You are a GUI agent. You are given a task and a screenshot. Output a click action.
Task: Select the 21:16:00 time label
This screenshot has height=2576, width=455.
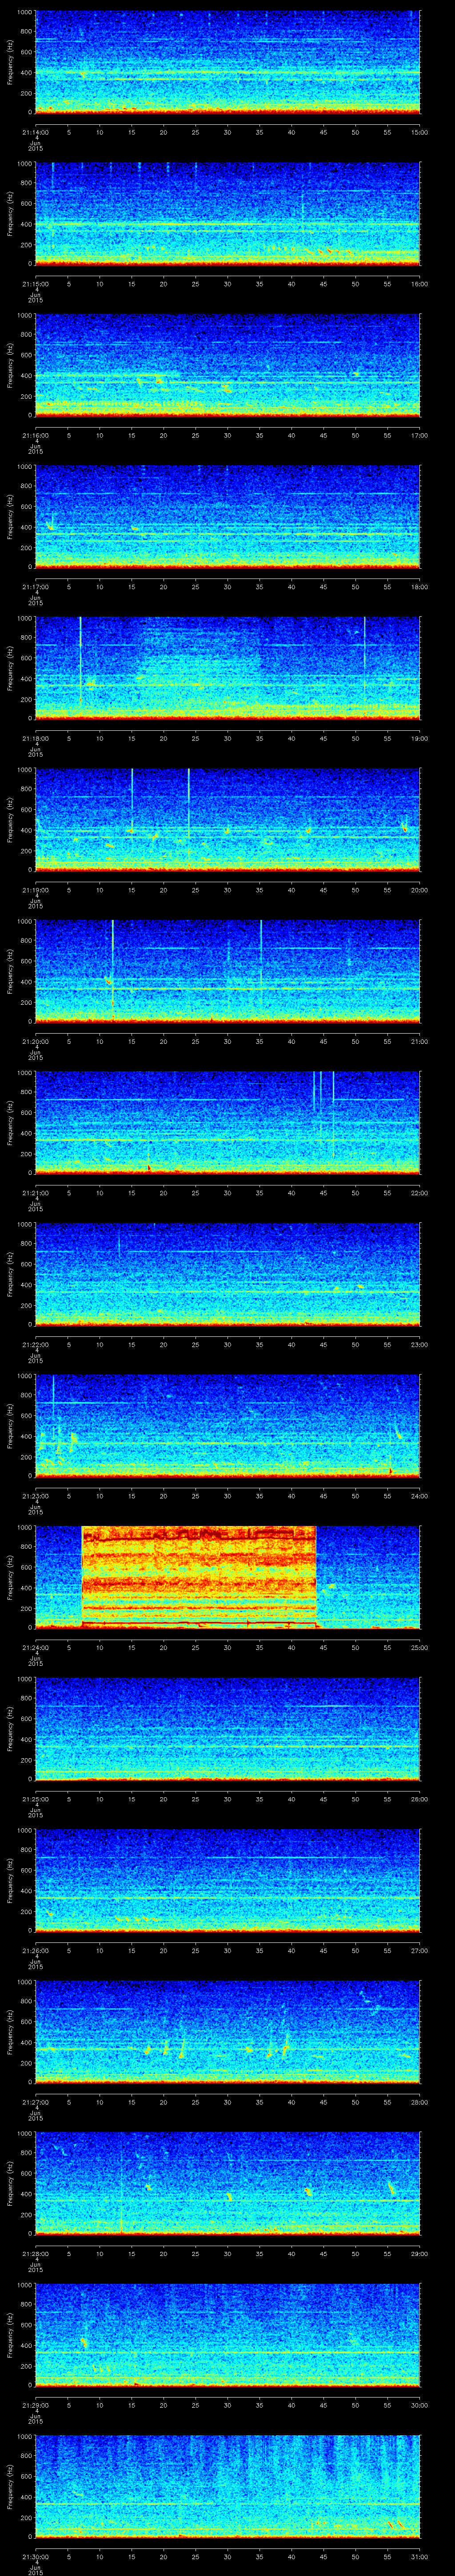(x=35, y=435)
